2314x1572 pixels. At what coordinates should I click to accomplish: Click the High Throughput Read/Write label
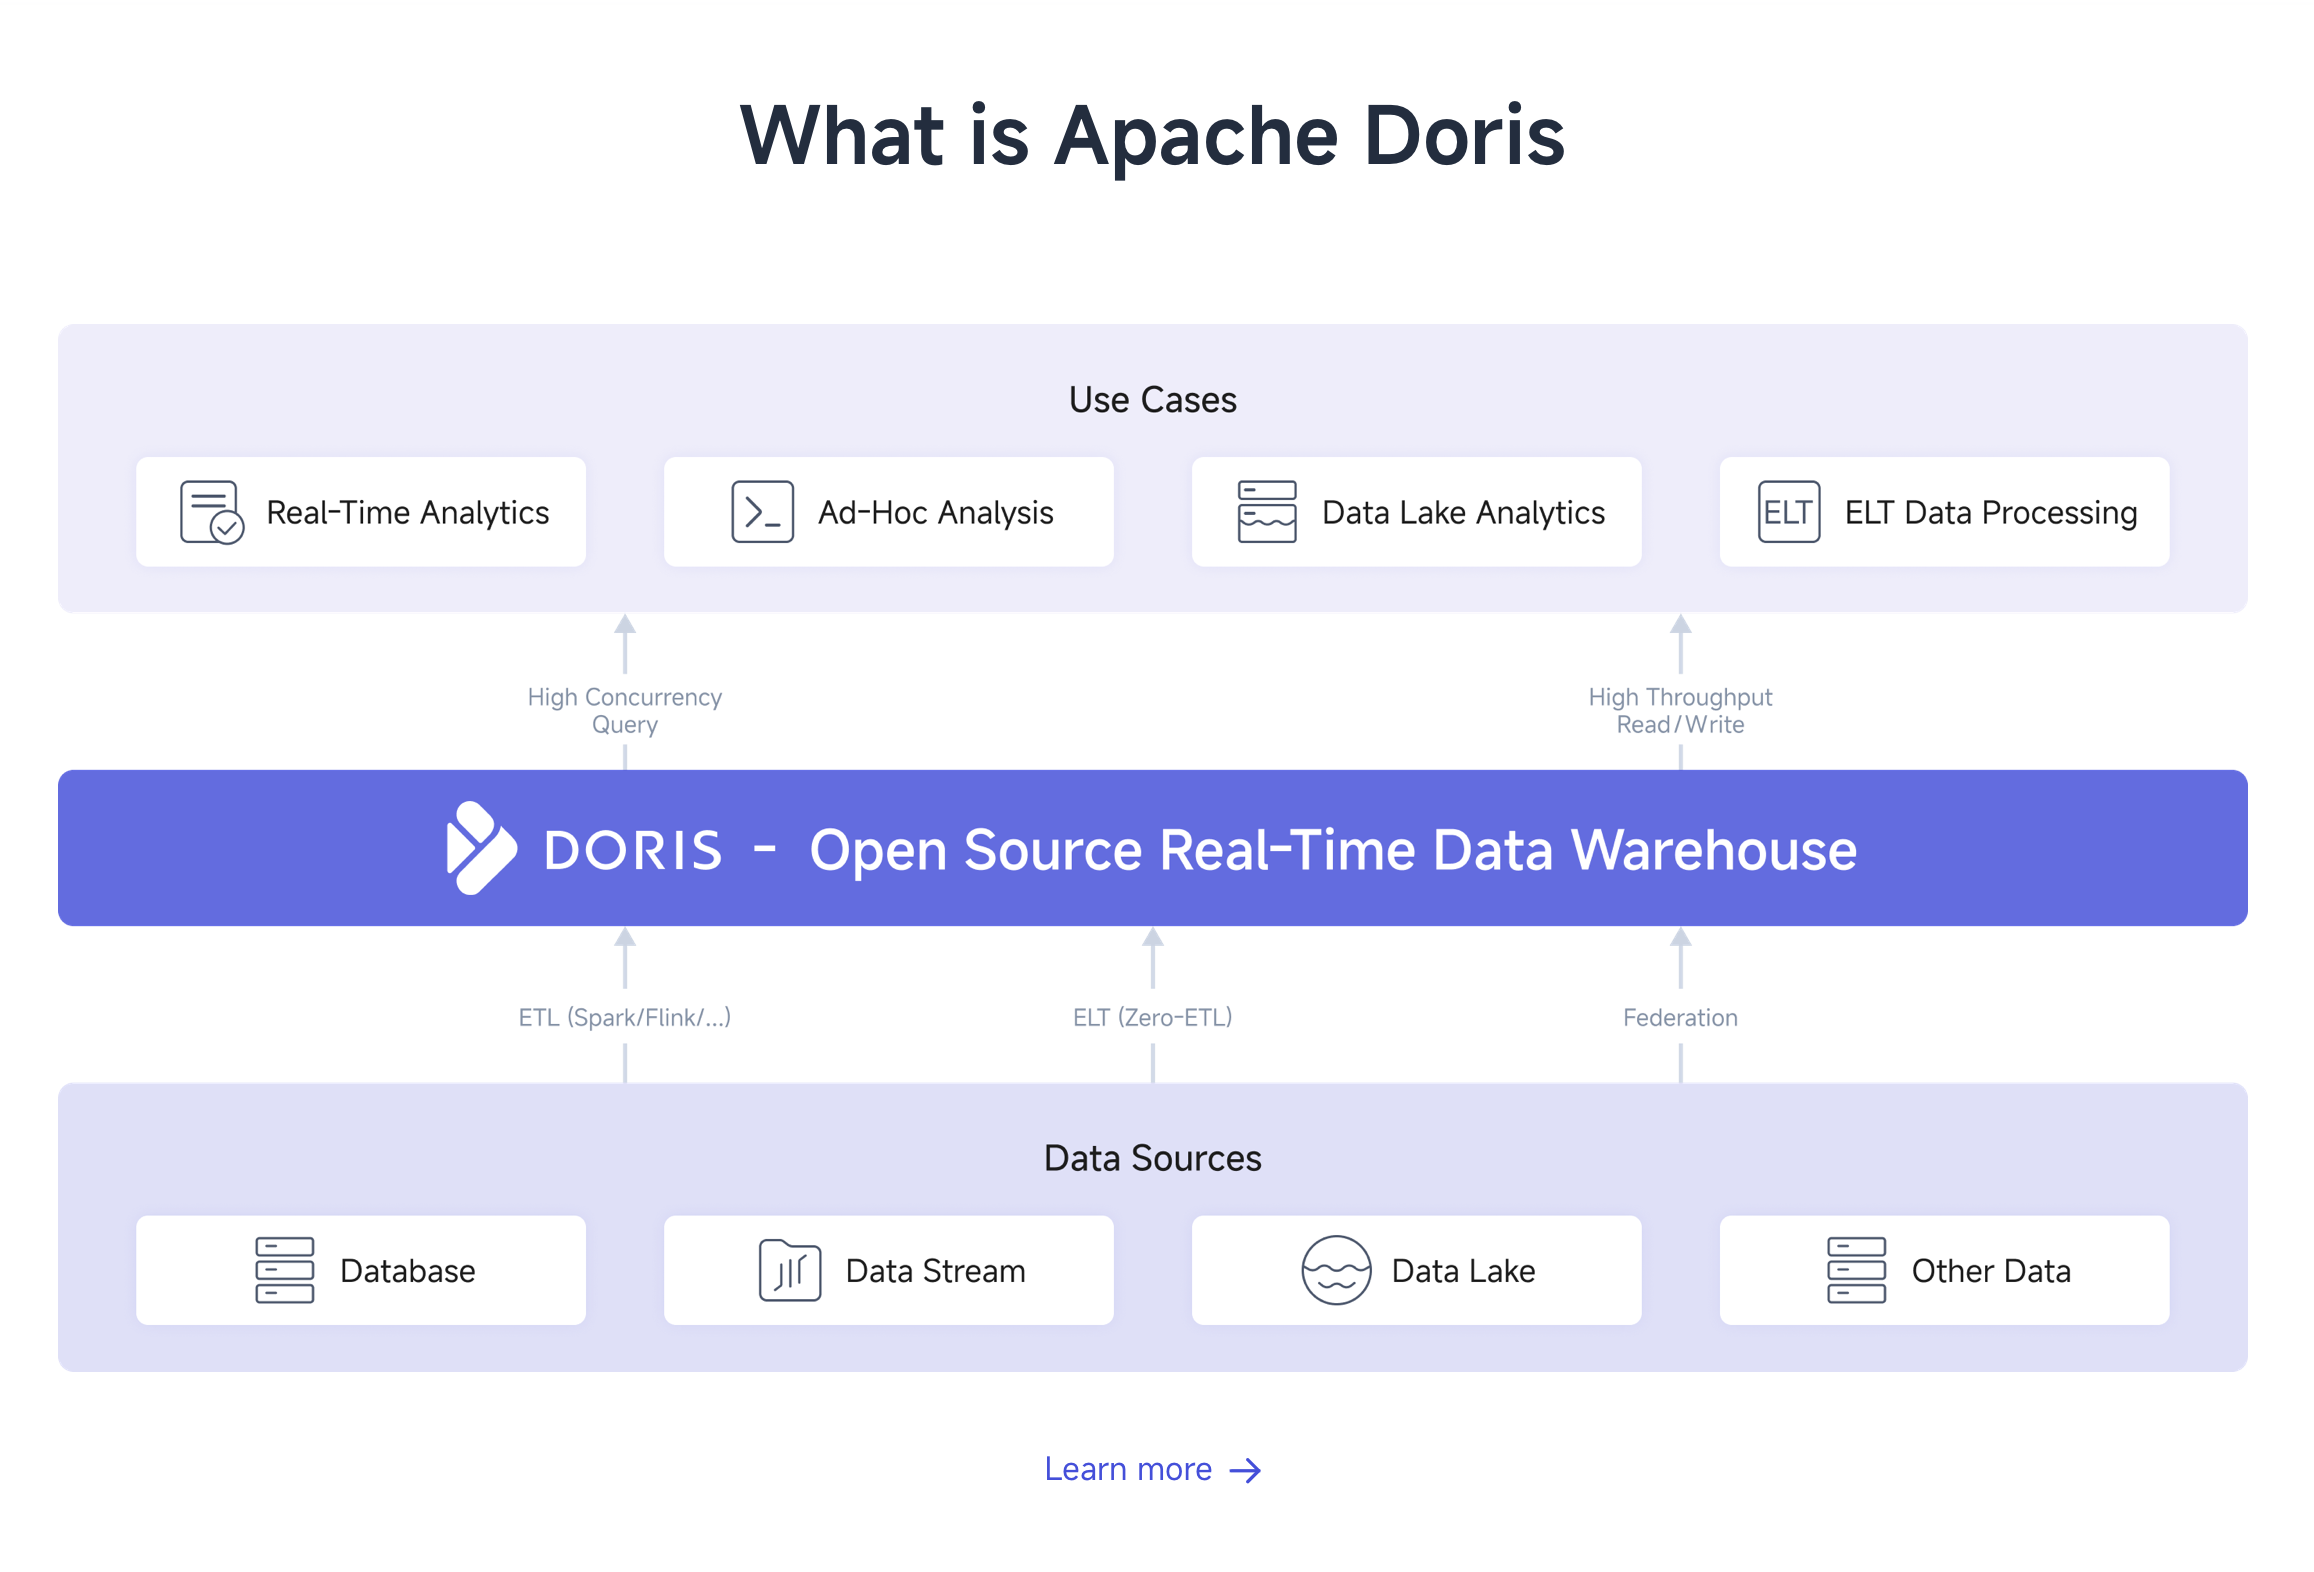pos(1681,711)
